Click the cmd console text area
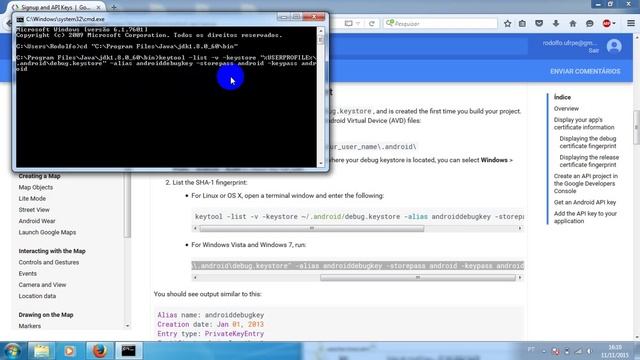The image size is (640, 360). (166, 97)
